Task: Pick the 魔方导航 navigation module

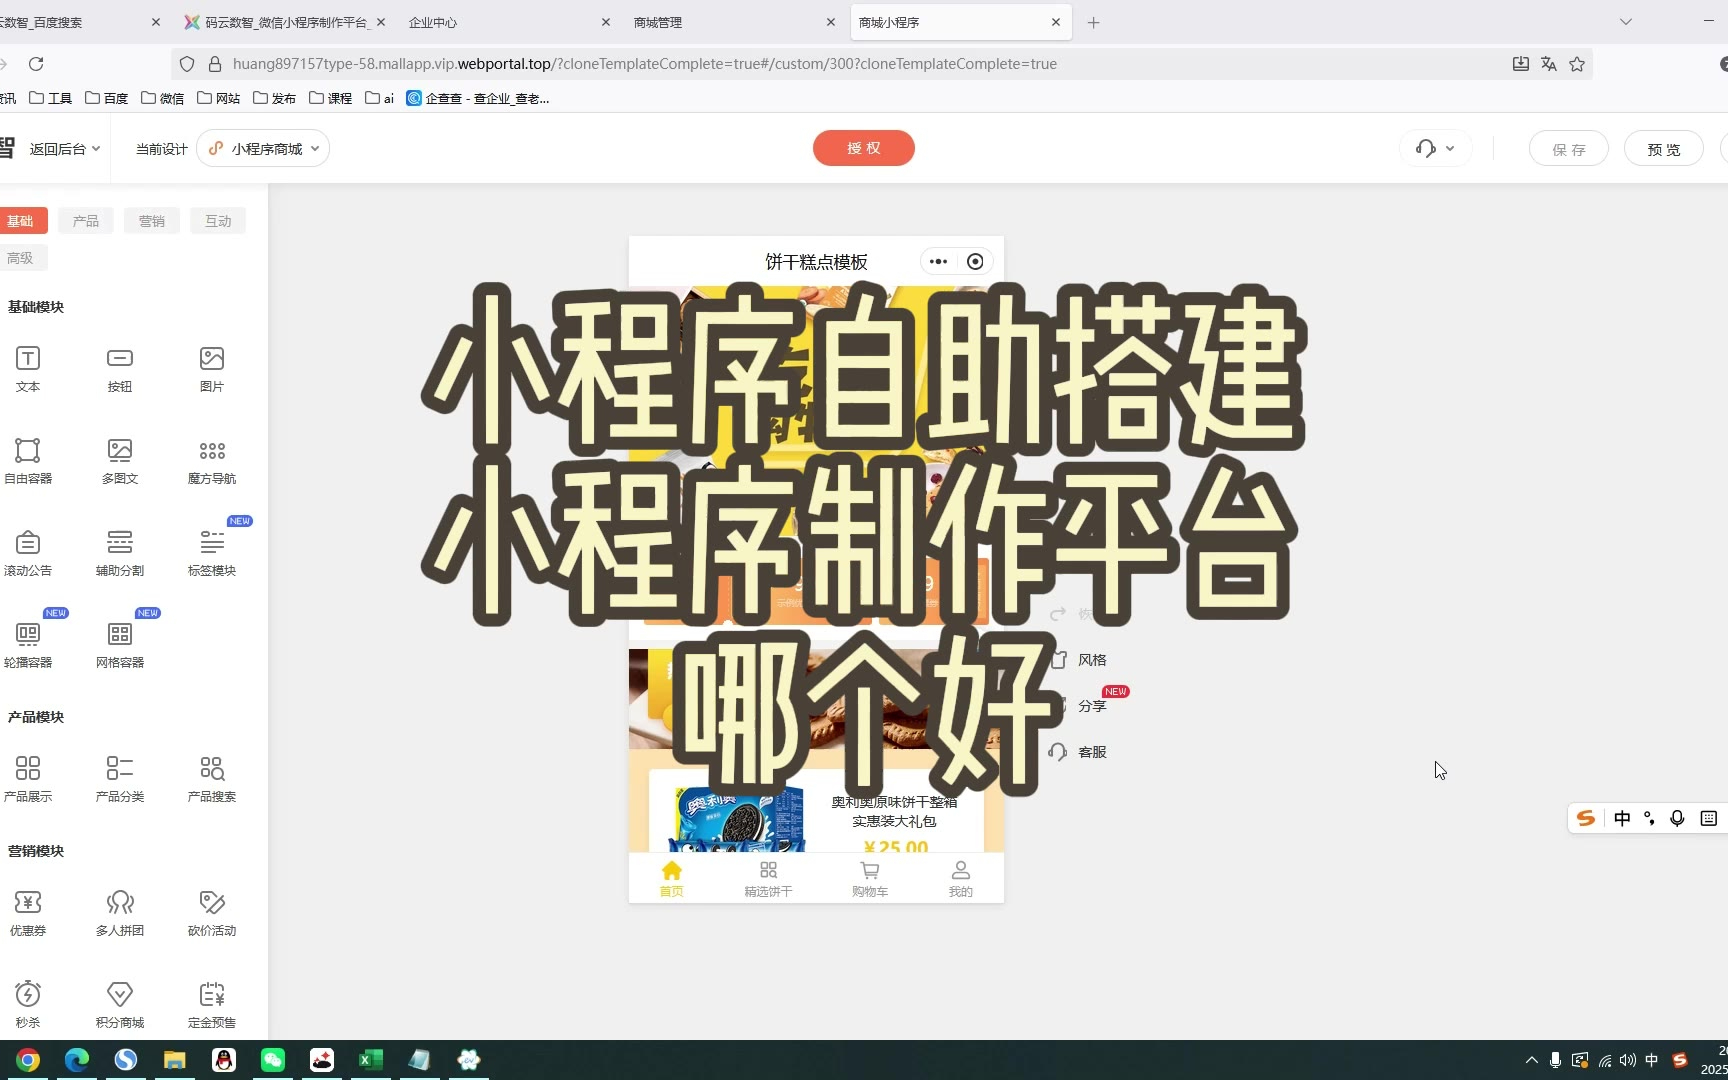Action: [212, 451]
